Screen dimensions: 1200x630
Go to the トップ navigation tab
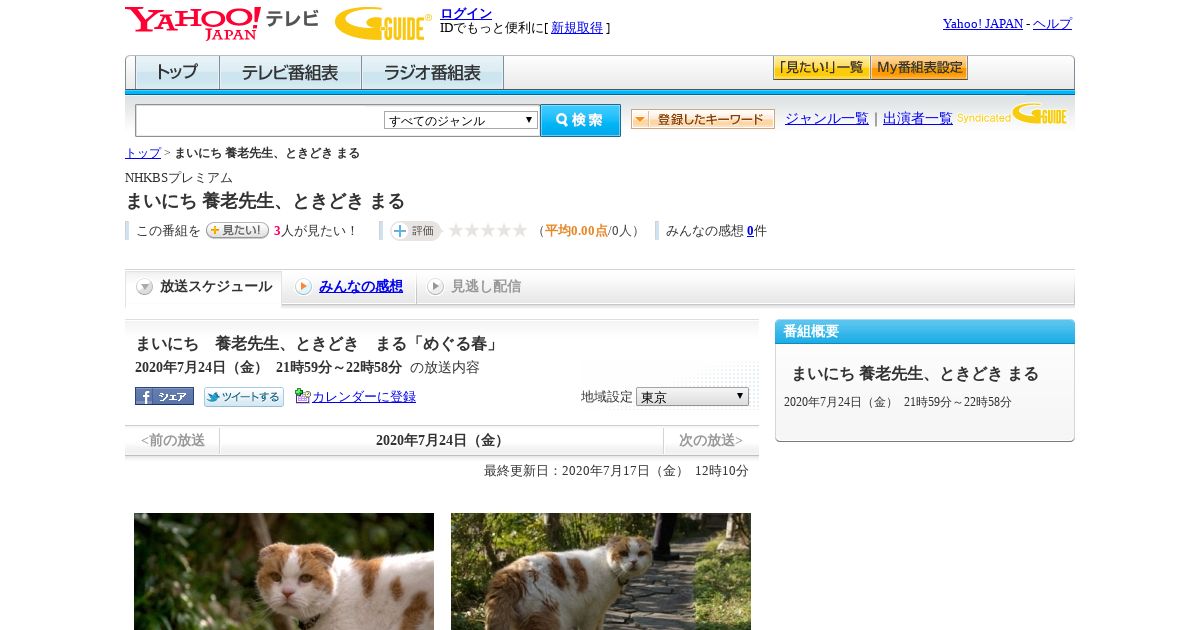pyautogui.click(x=177, y=72)
